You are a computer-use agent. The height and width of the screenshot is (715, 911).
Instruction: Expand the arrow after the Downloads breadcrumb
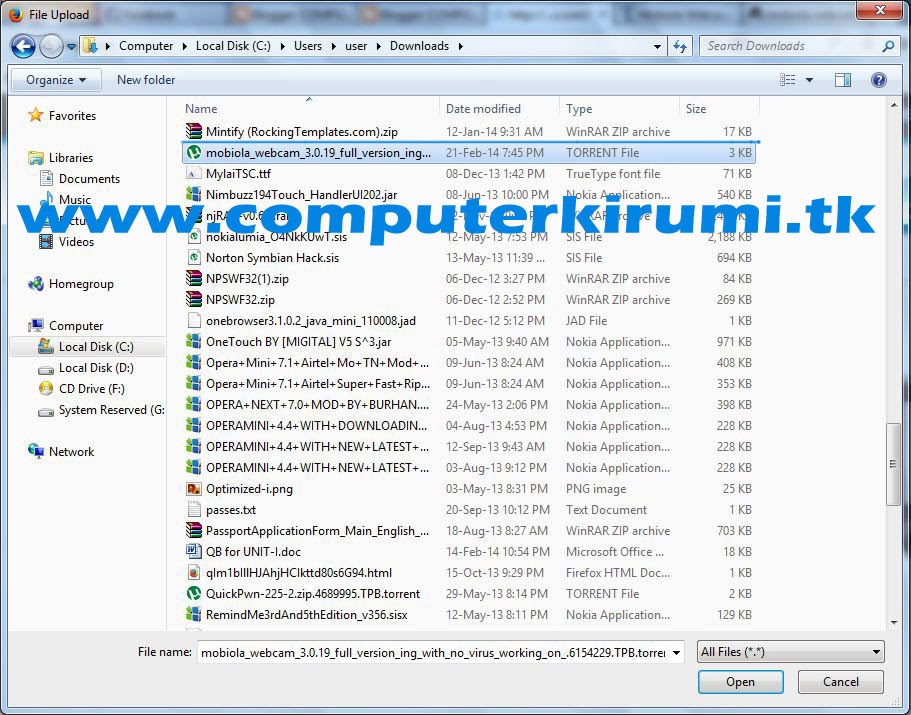pos(461,46)
